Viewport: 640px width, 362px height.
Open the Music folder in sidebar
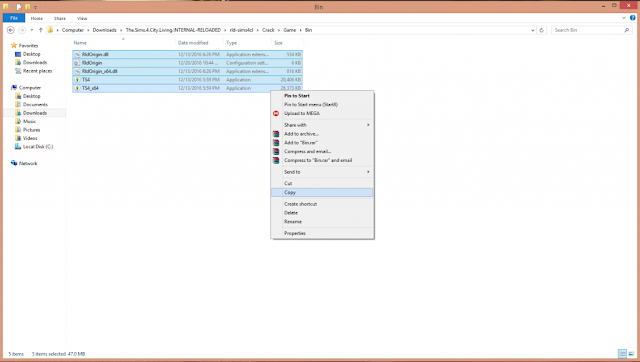tap(29, 121)
